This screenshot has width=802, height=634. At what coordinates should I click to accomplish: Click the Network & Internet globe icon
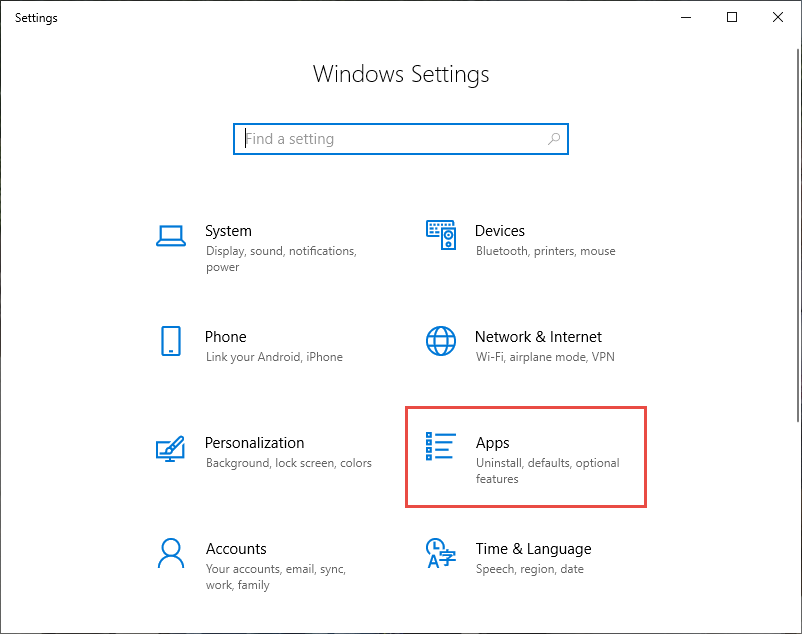441,341
